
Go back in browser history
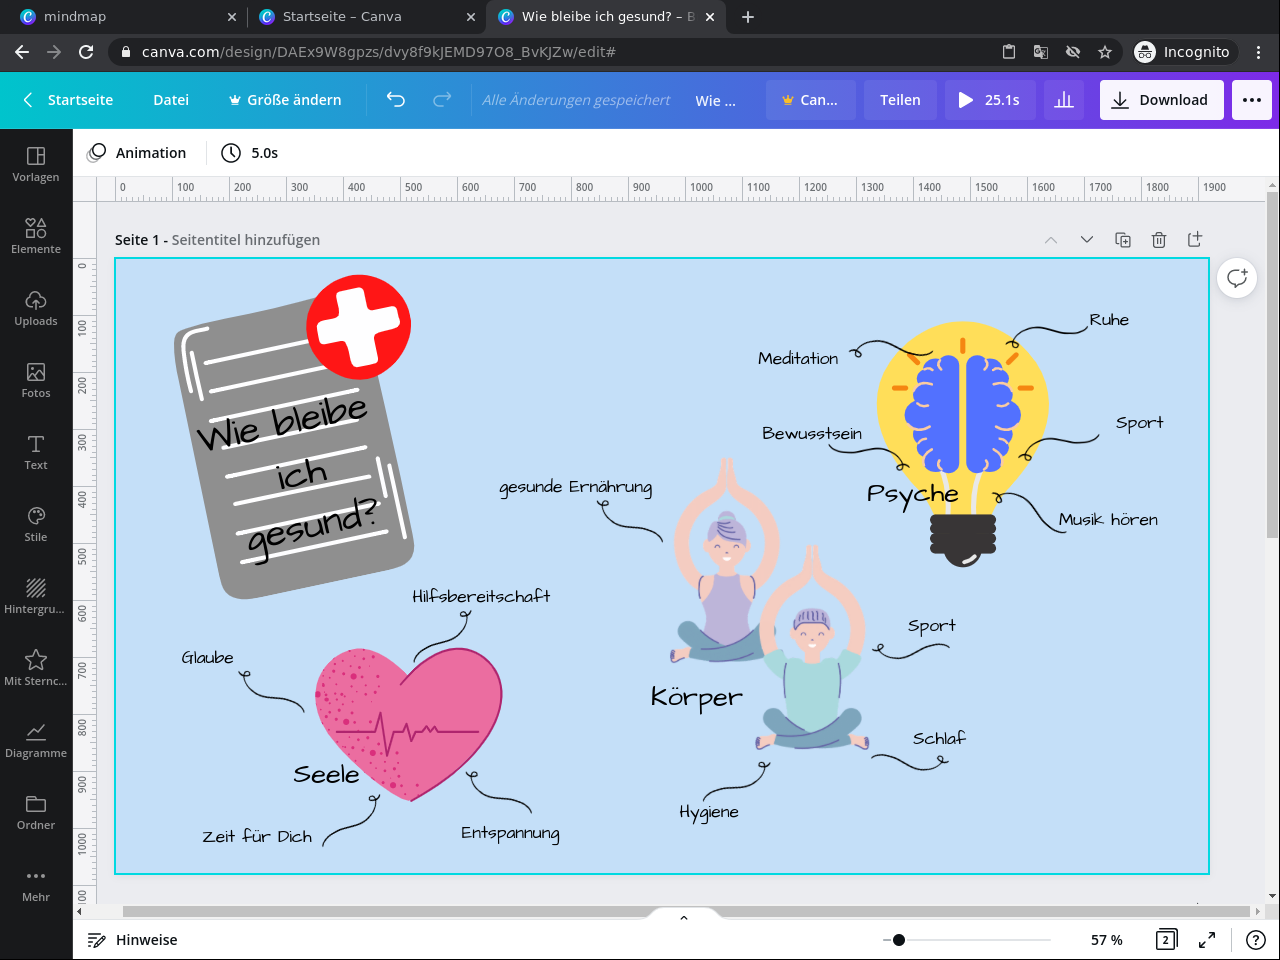pos(22,52)
